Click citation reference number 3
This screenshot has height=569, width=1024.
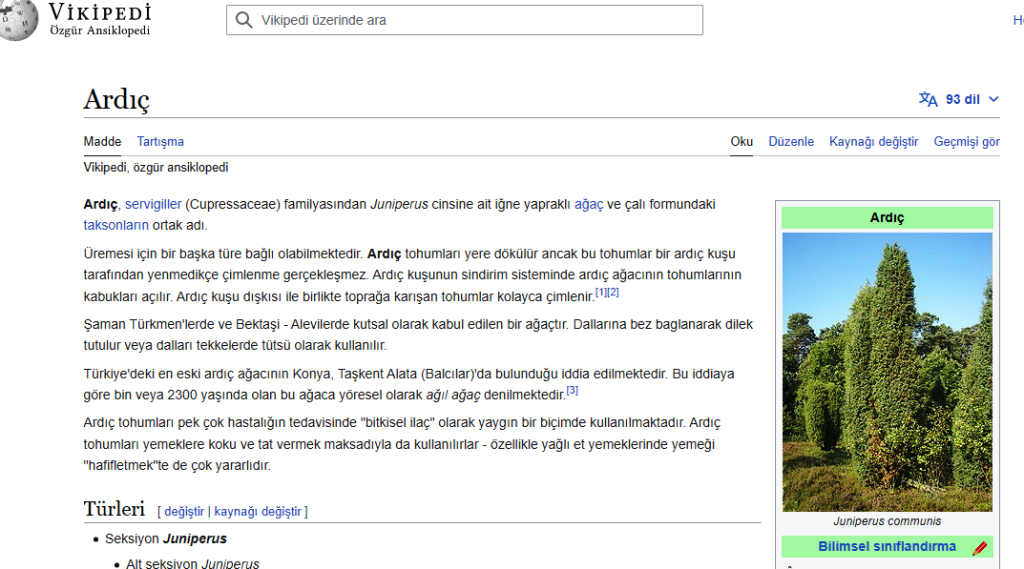coord(572,390)
